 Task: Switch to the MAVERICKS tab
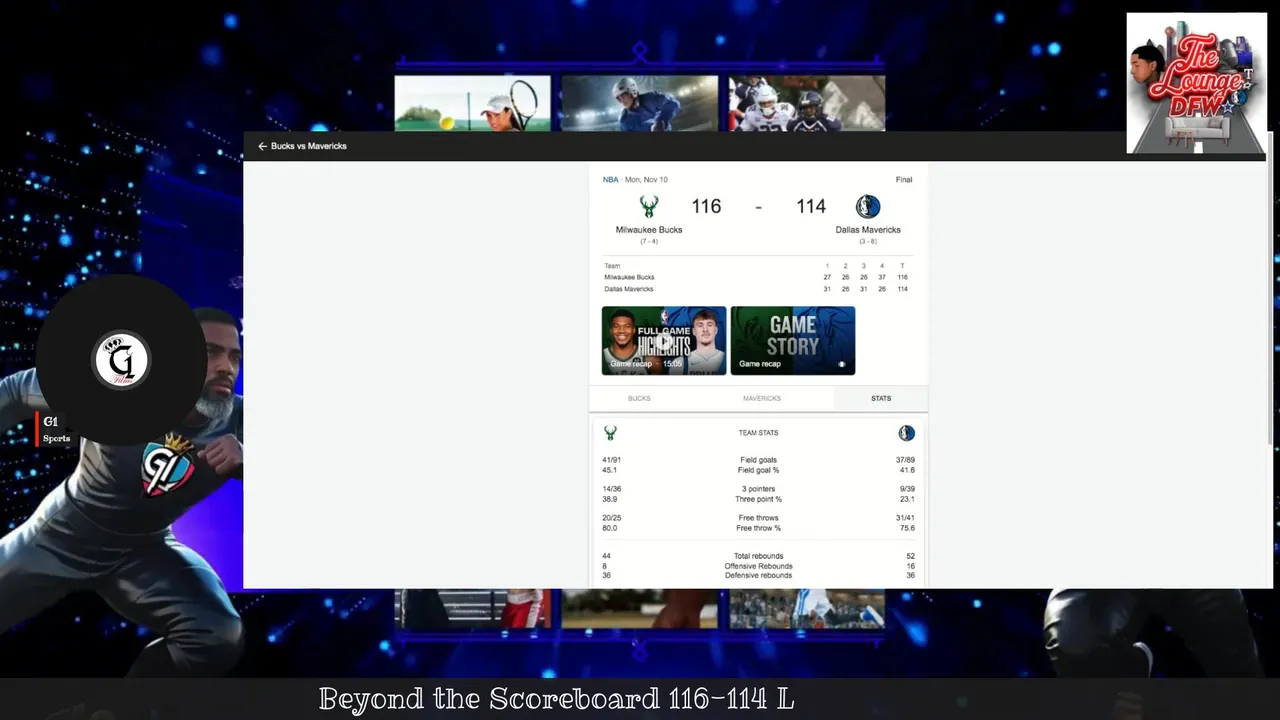click(x=762, y=398)
